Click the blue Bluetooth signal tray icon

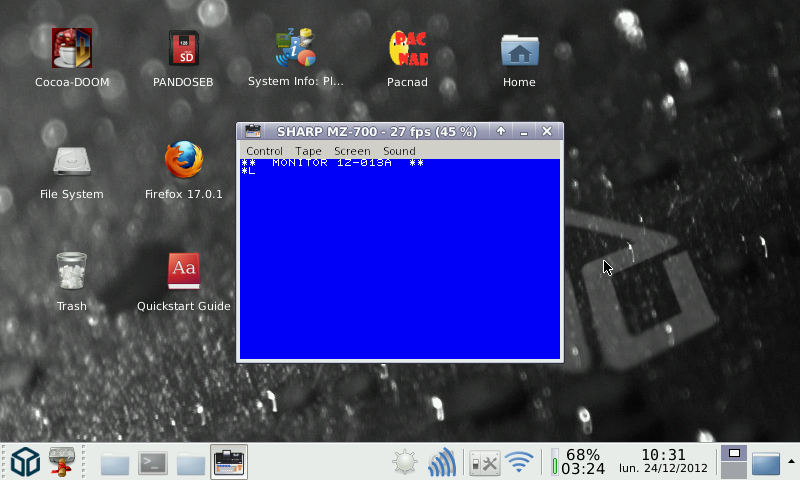pyautogui.click(x=442, y=462)
